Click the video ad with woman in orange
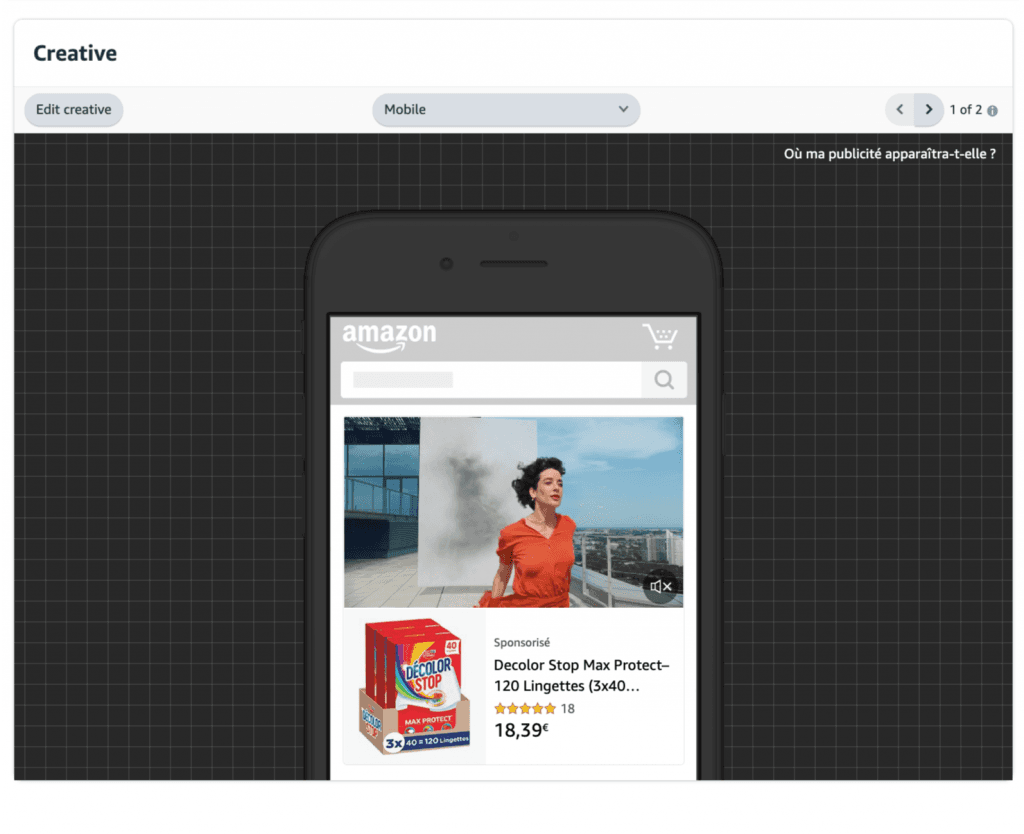The width and height of the screenshot is (1024, 834). click(x=513, y=510)
